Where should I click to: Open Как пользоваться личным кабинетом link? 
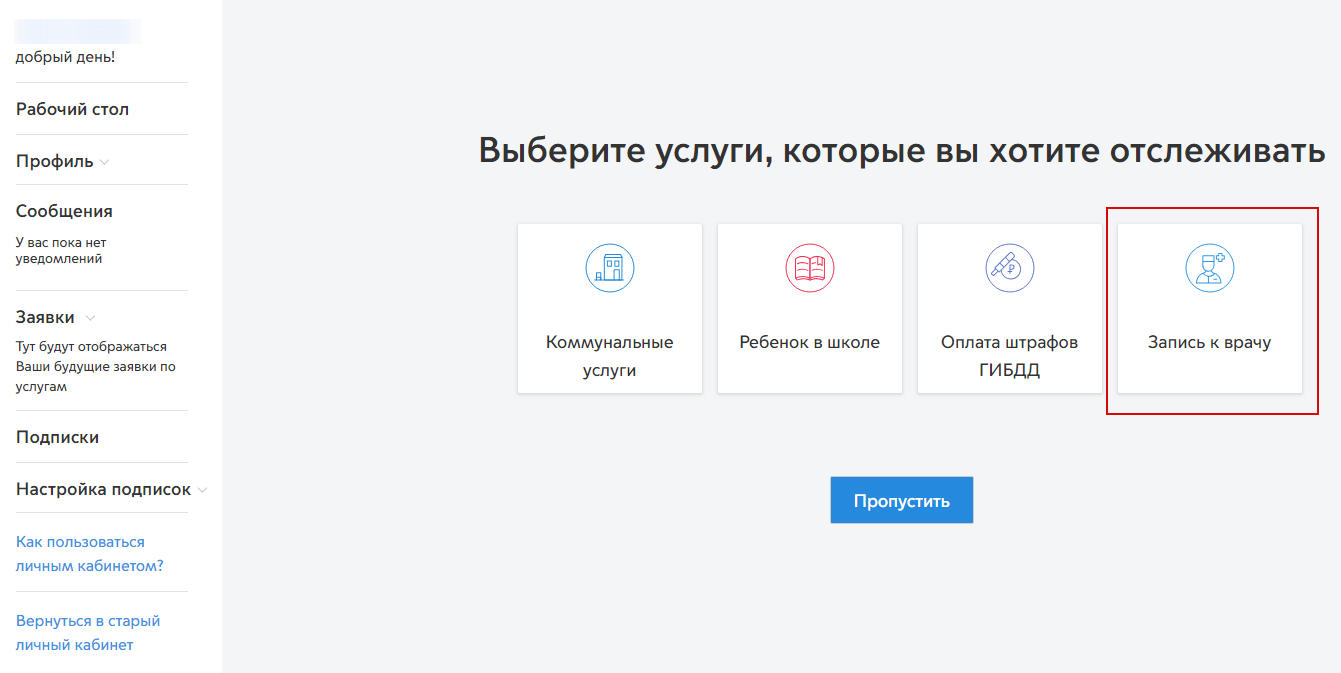pyautogui.click(x=89, y=554)
